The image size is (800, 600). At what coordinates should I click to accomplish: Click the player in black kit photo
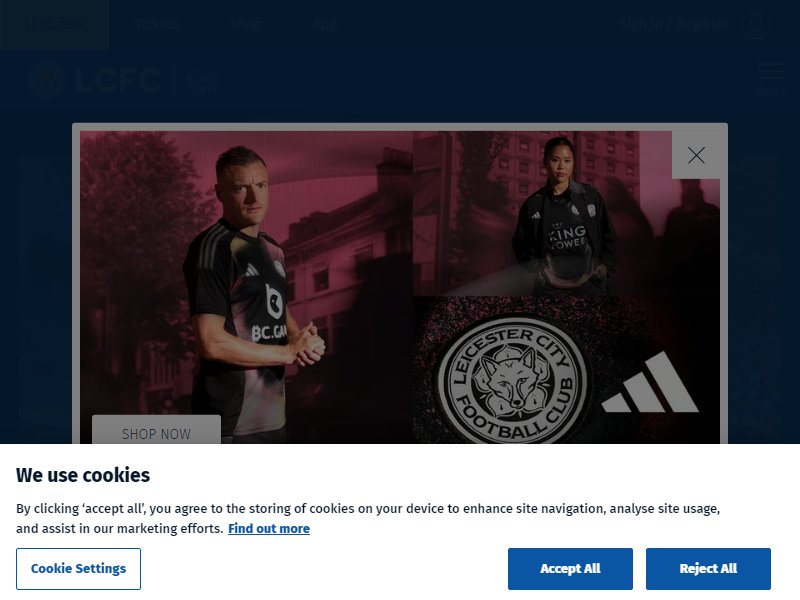pyautogui.click(x=246, y=287)
